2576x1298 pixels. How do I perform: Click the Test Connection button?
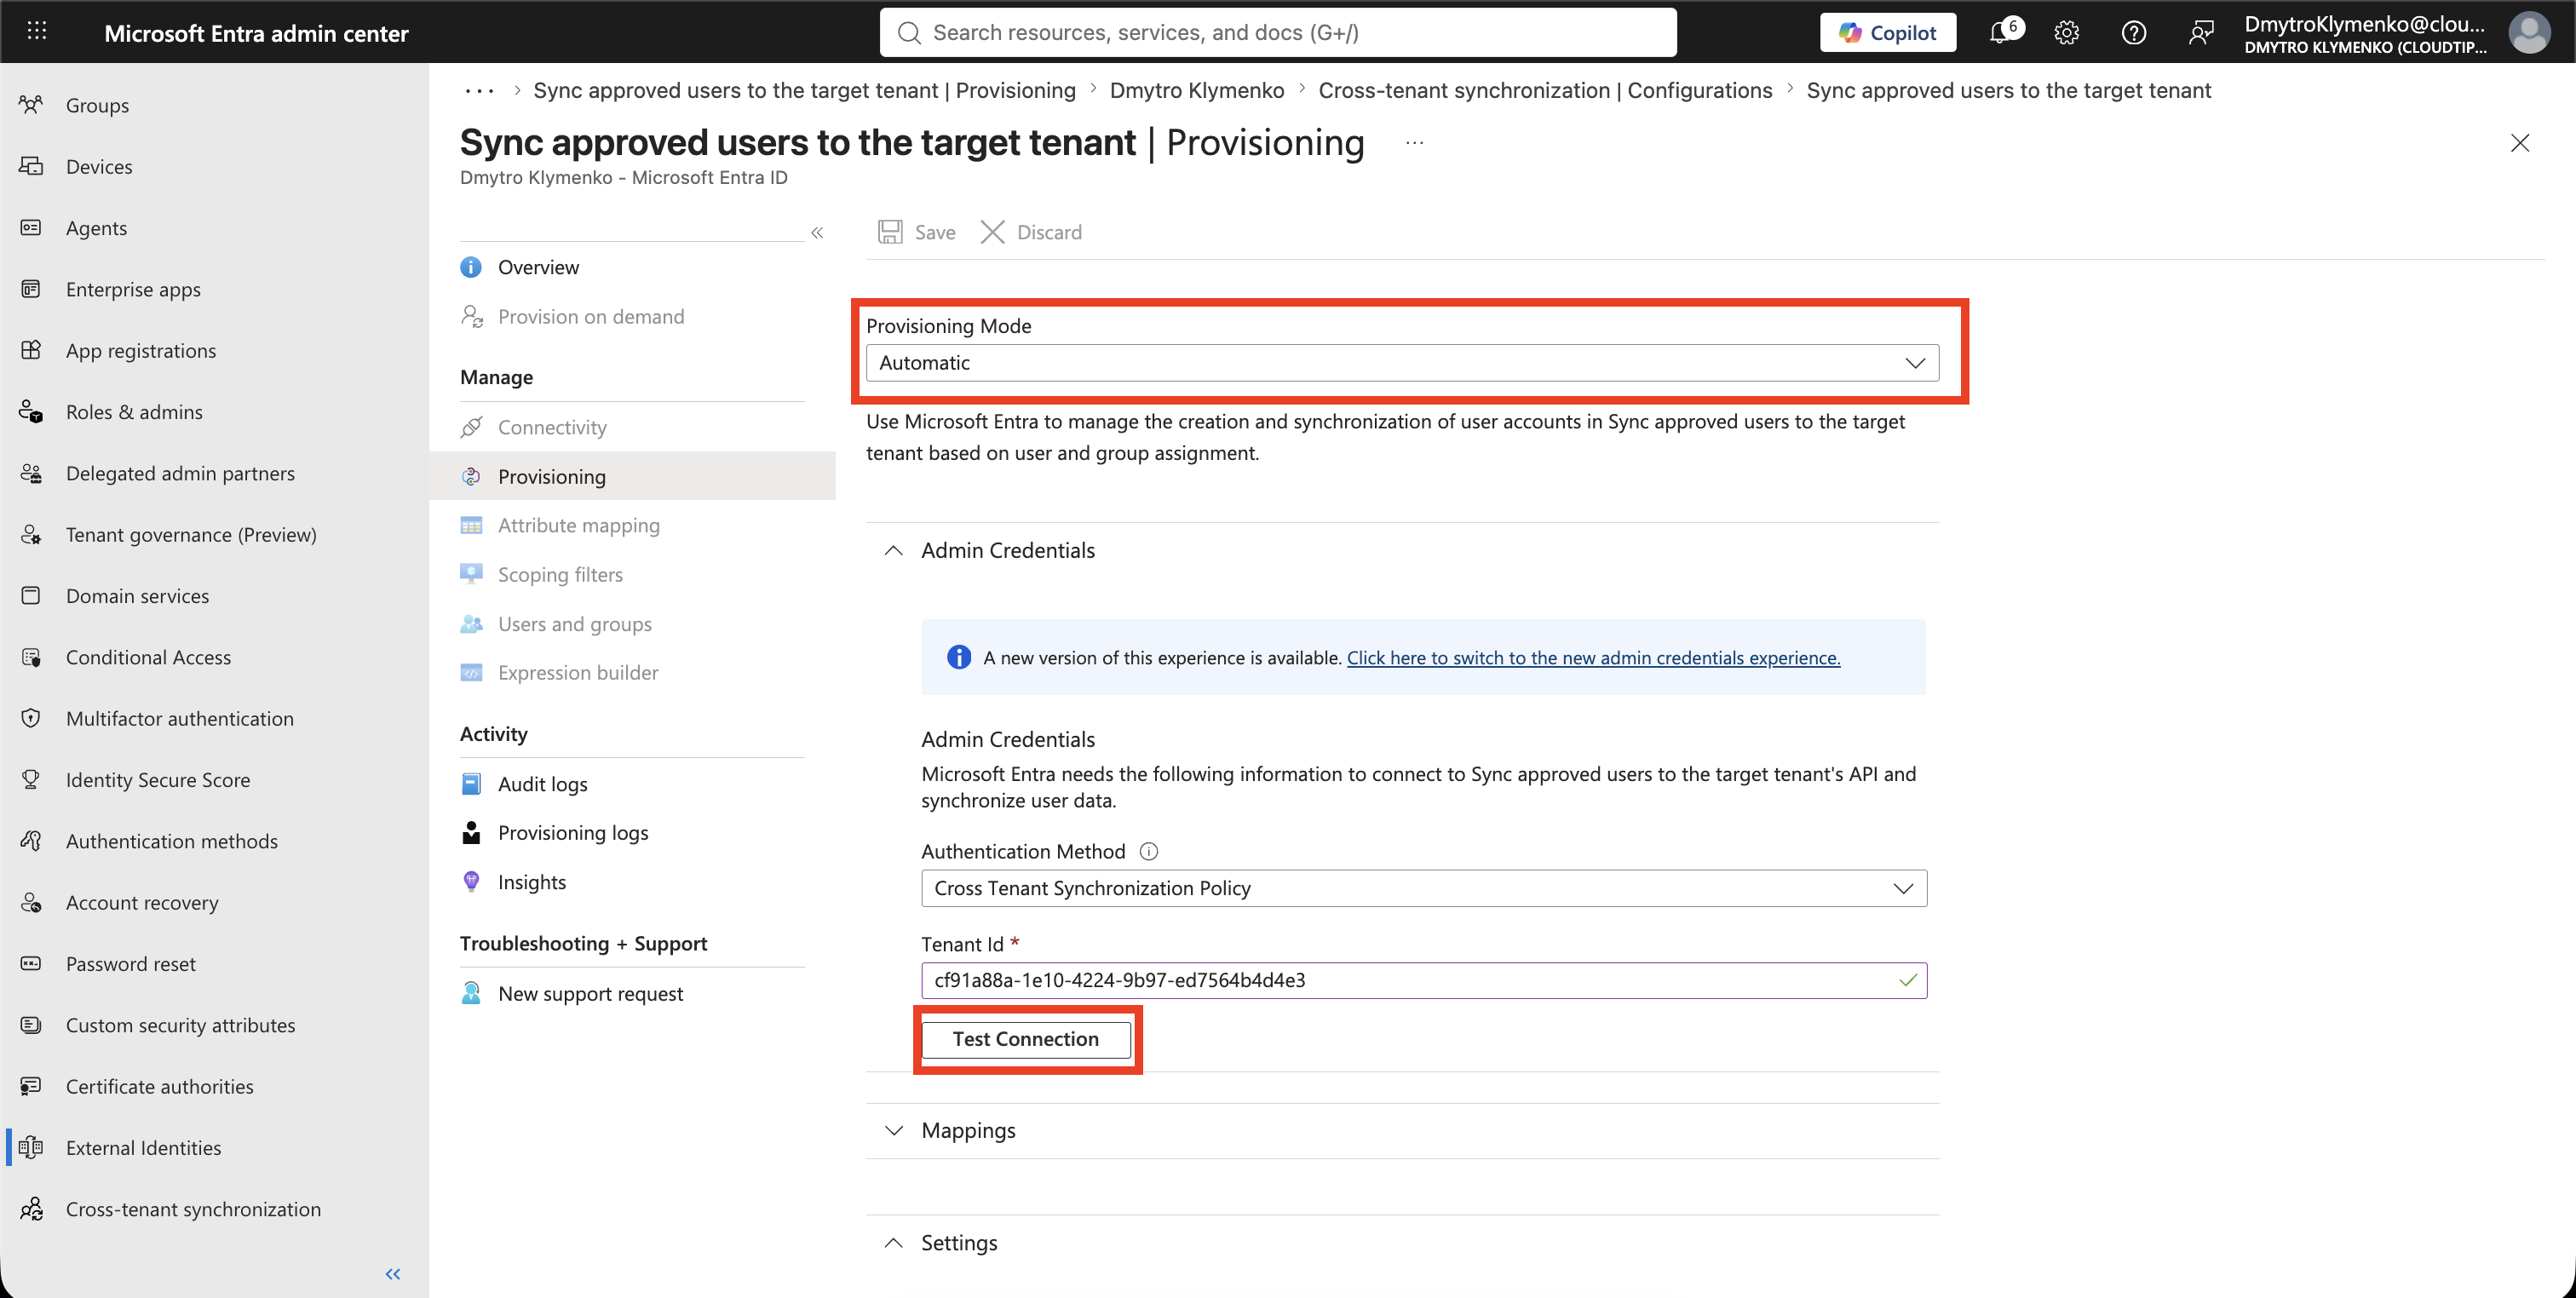(x=1025, y=1039)
